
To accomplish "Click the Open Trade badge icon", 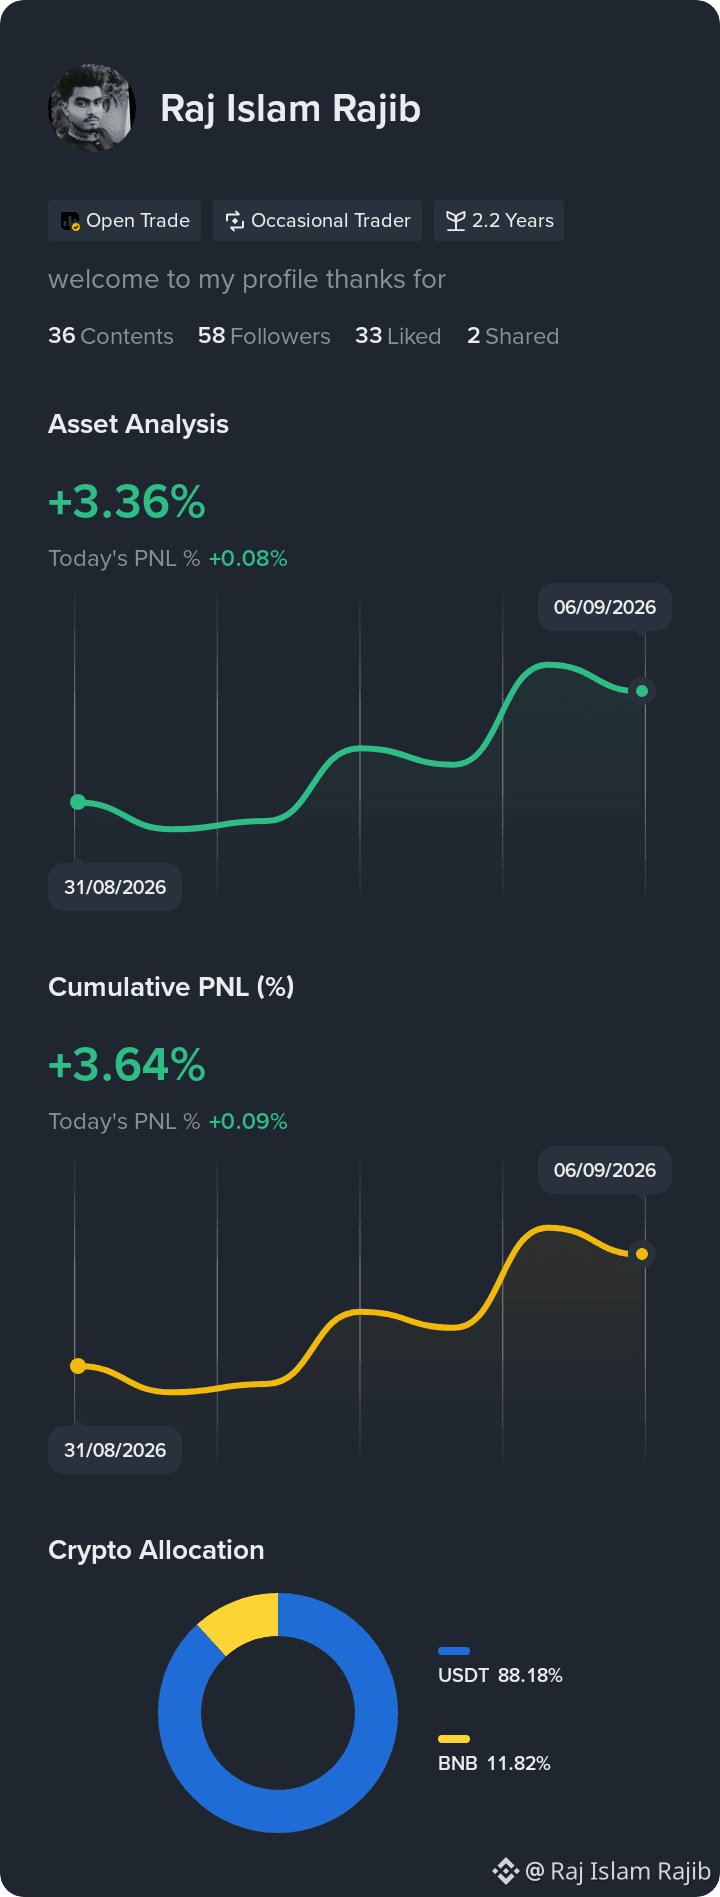I will click(x=70, y=221).
